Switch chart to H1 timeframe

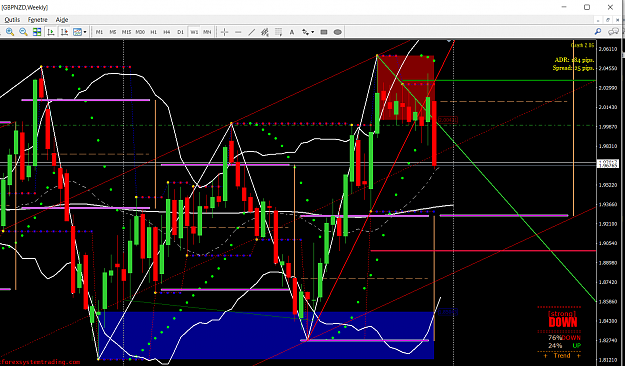coord(153,32)
